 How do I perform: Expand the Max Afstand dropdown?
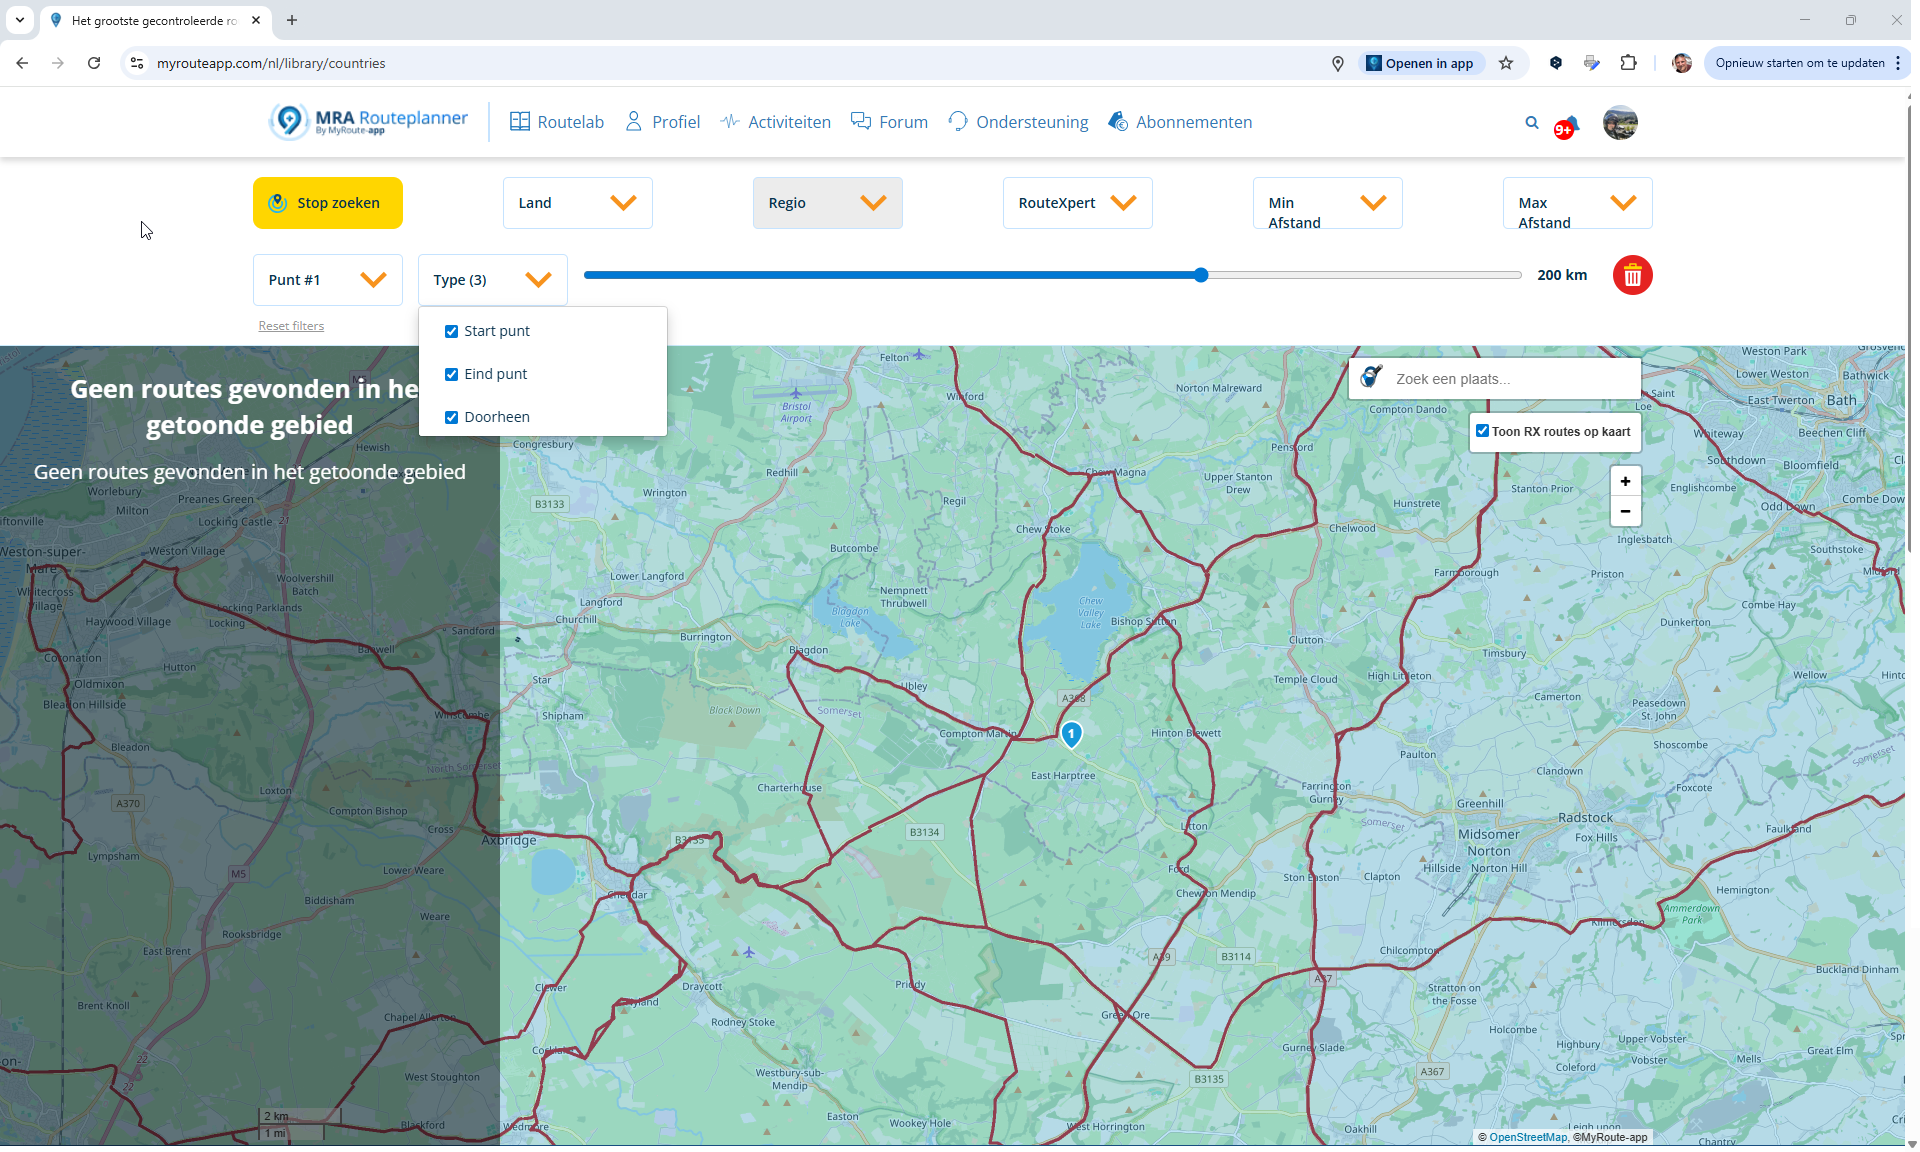[1577, 203]
